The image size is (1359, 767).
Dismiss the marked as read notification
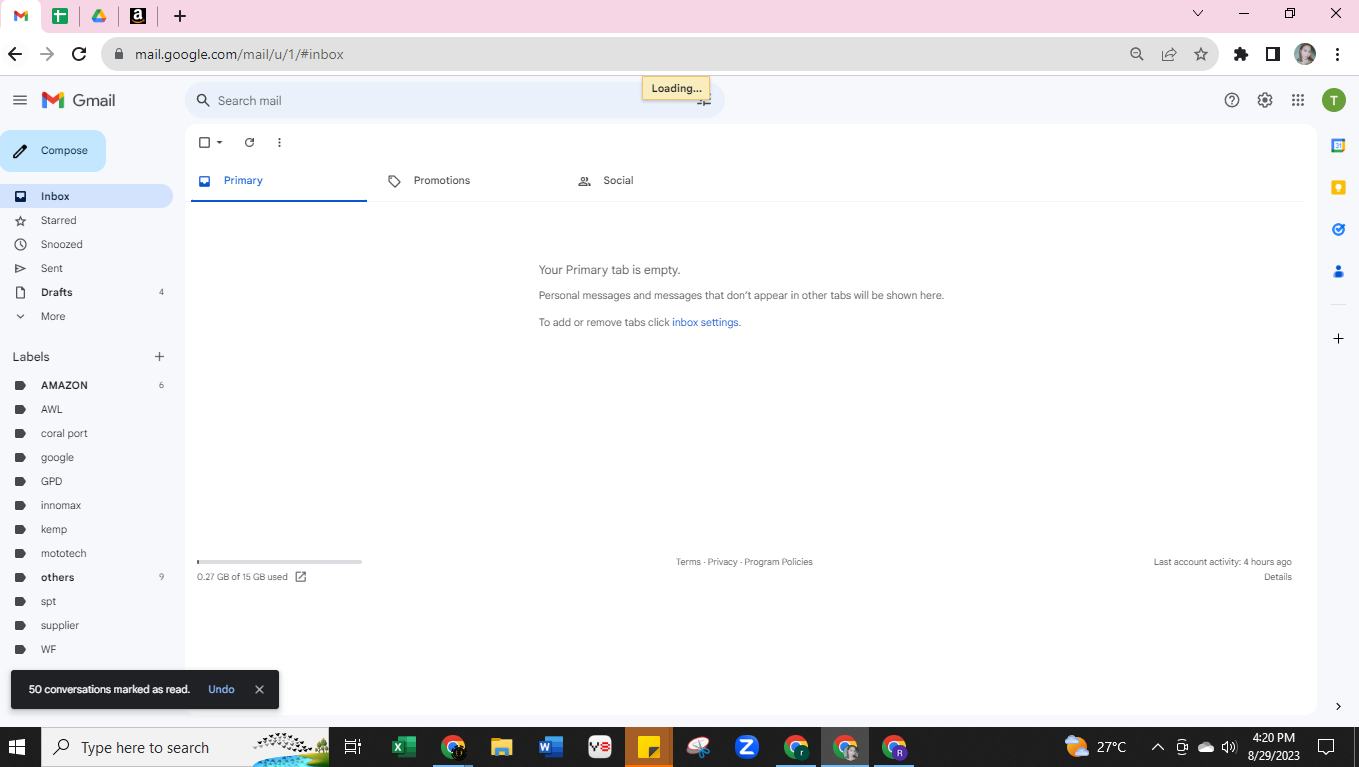(259, 689)
